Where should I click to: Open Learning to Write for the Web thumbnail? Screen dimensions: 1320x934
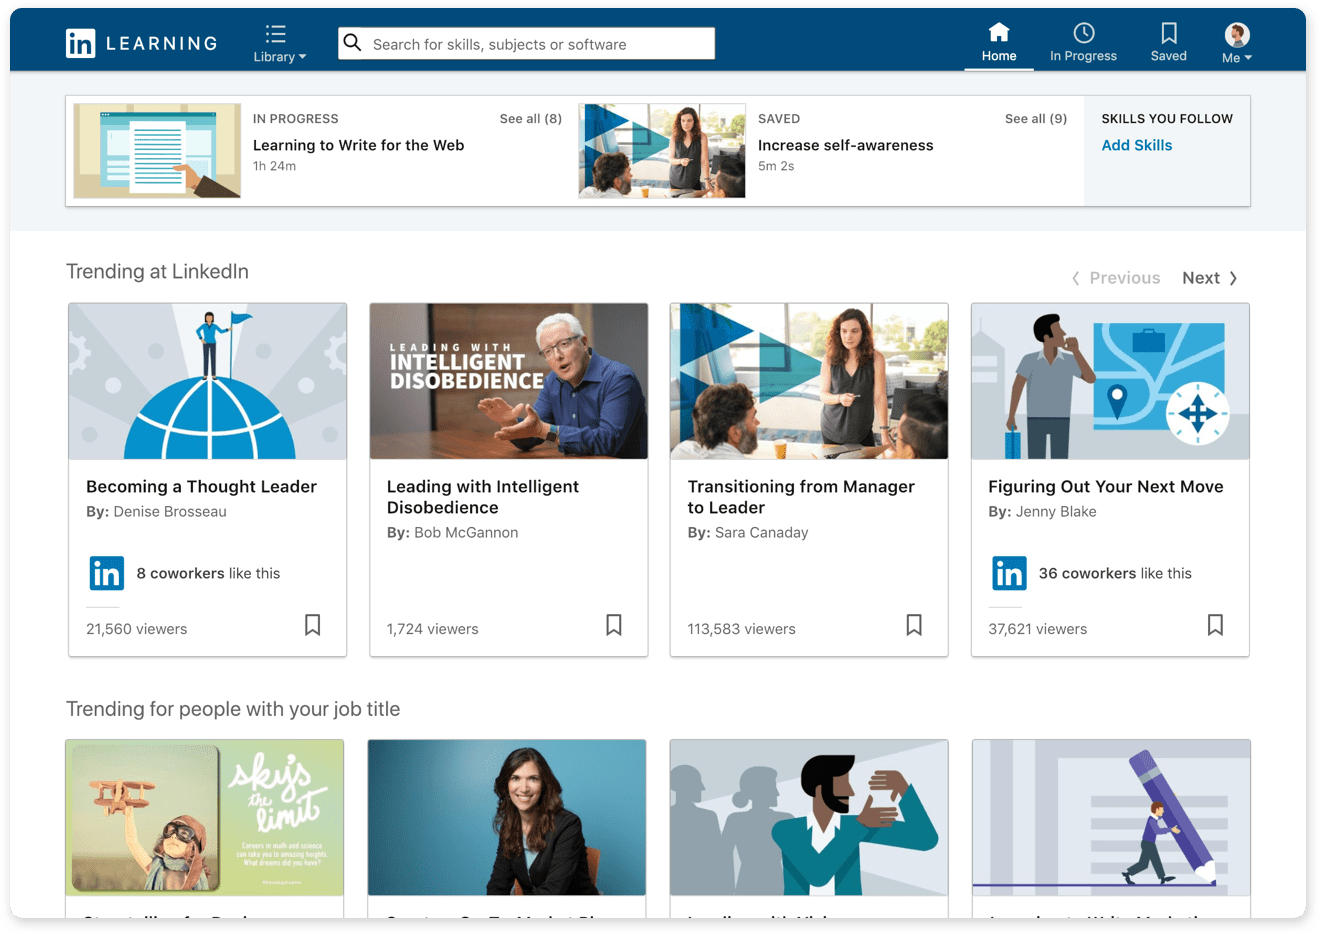pos(157,150)
